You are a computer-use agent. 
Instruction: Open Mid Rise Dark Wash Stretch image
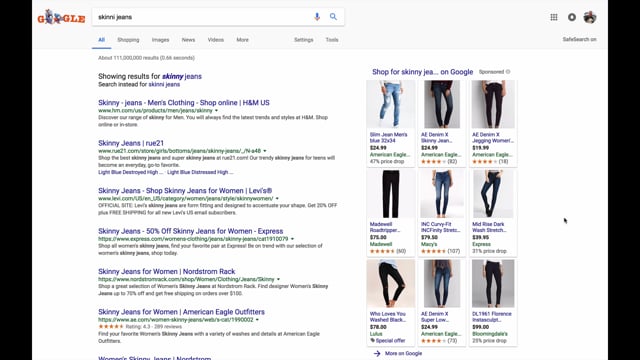(x=493, y=194)
